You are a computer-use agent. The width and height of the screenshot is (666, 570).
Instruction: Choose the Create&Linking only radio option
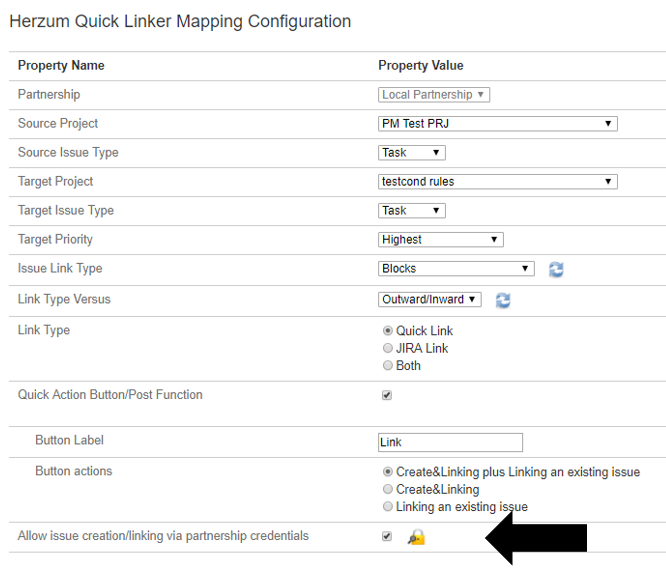coord(388,490)
